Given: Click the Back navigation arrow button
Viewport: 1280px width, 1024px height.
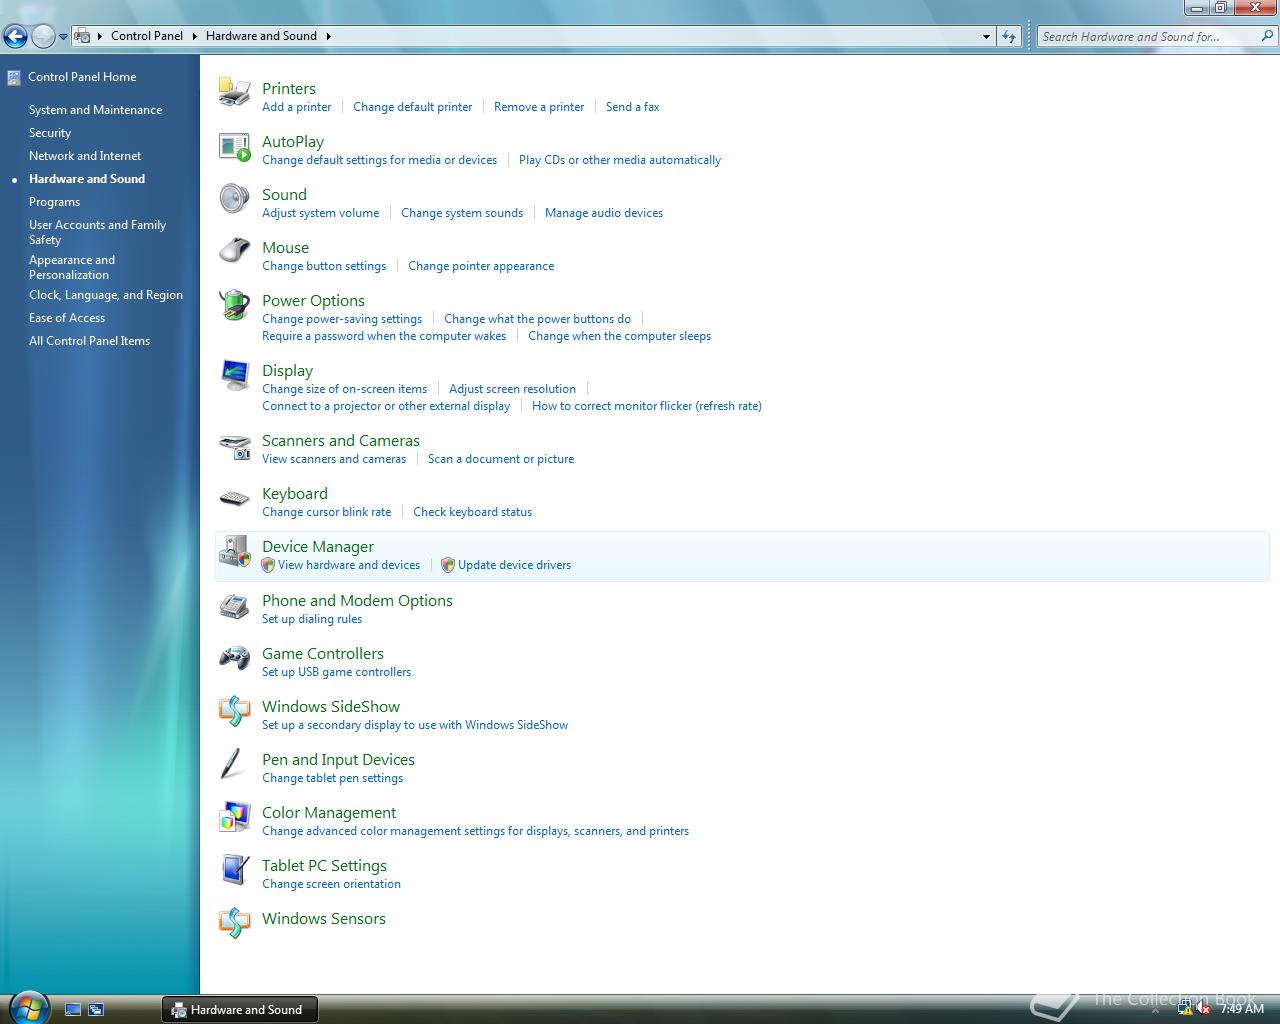Looking at the screenshot, I should point(15,37).
